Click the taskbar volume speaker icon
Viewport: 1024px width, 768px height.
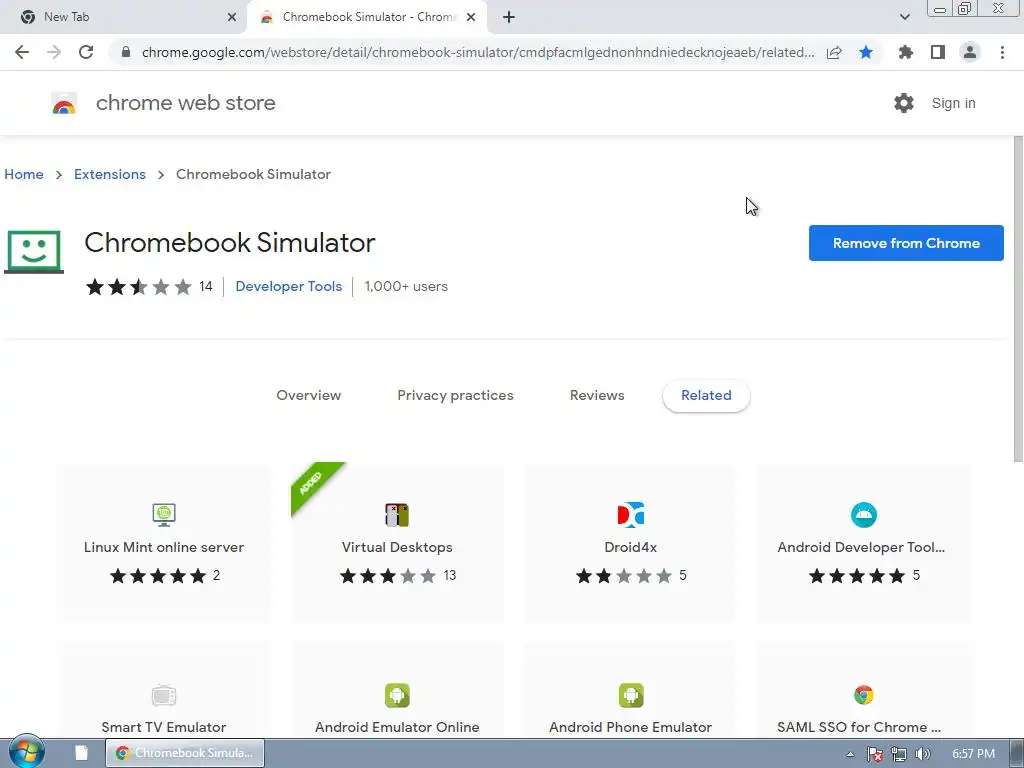923,754
